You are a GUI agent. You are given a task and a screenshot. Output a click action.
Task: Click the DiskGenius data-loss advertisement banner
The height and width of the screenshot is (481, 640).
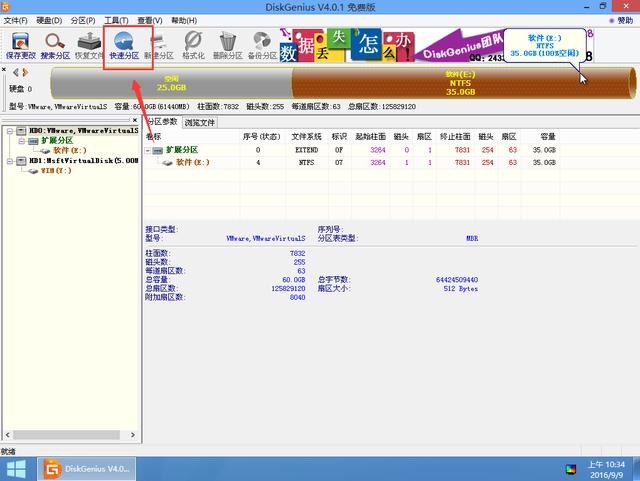click(x=437, y=45)
